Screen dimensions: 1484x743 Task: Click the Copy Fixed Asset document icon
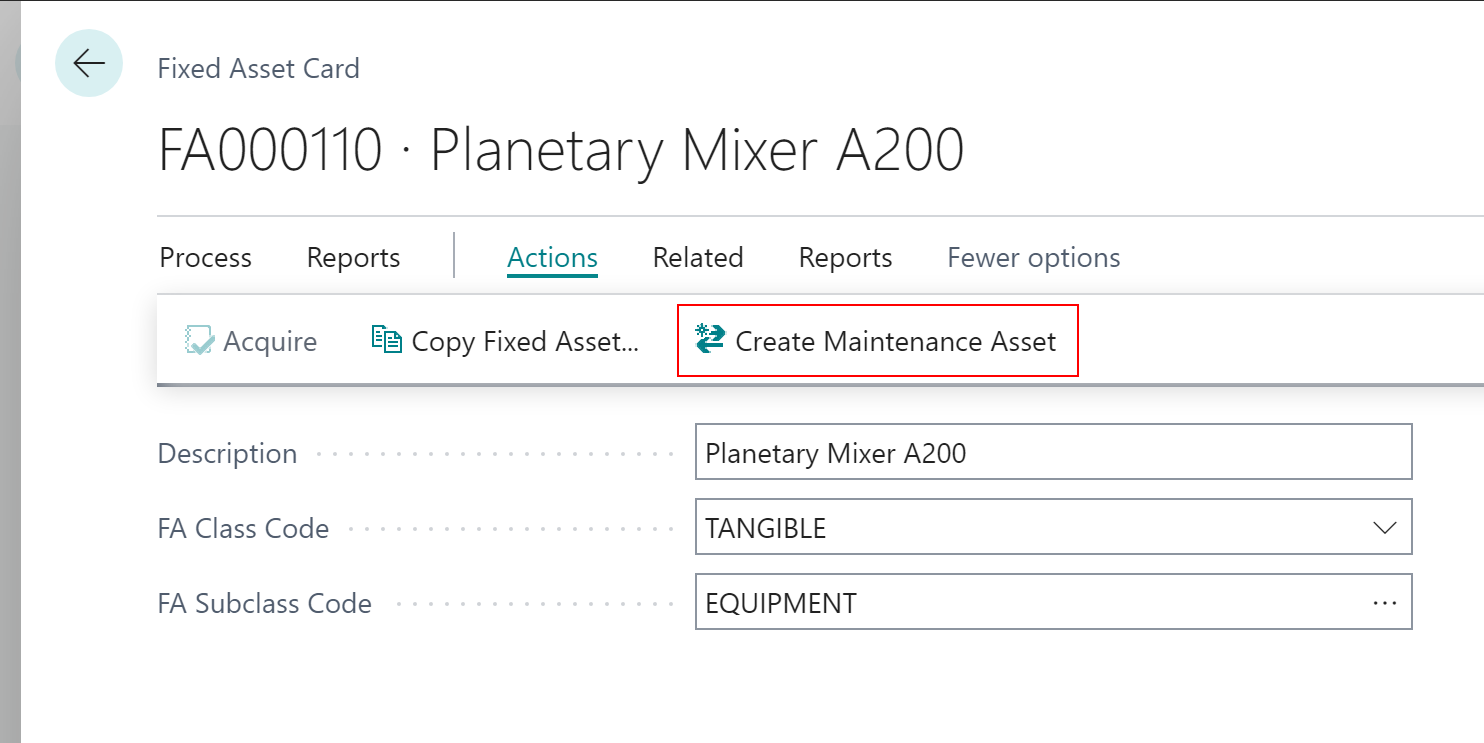coord(386,340)
